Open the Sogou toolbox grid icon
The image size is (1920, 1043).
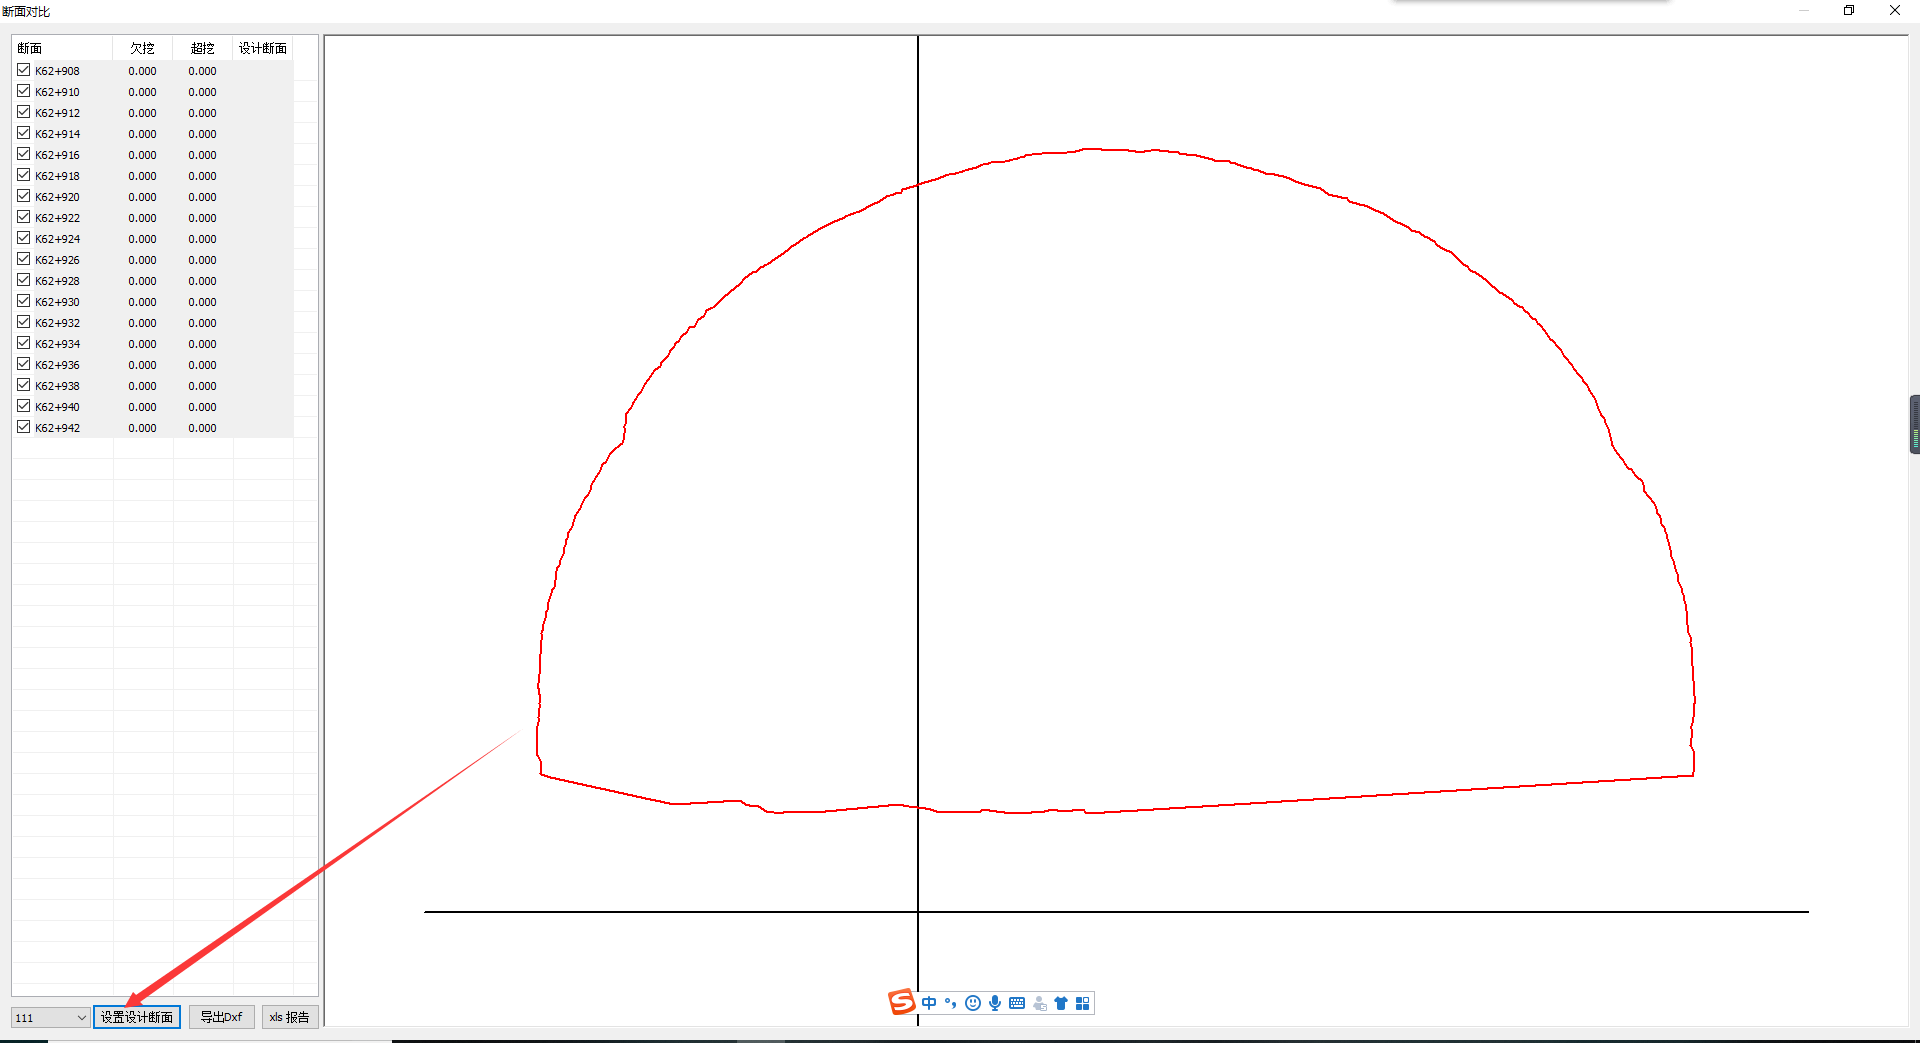(1082, 1003)
